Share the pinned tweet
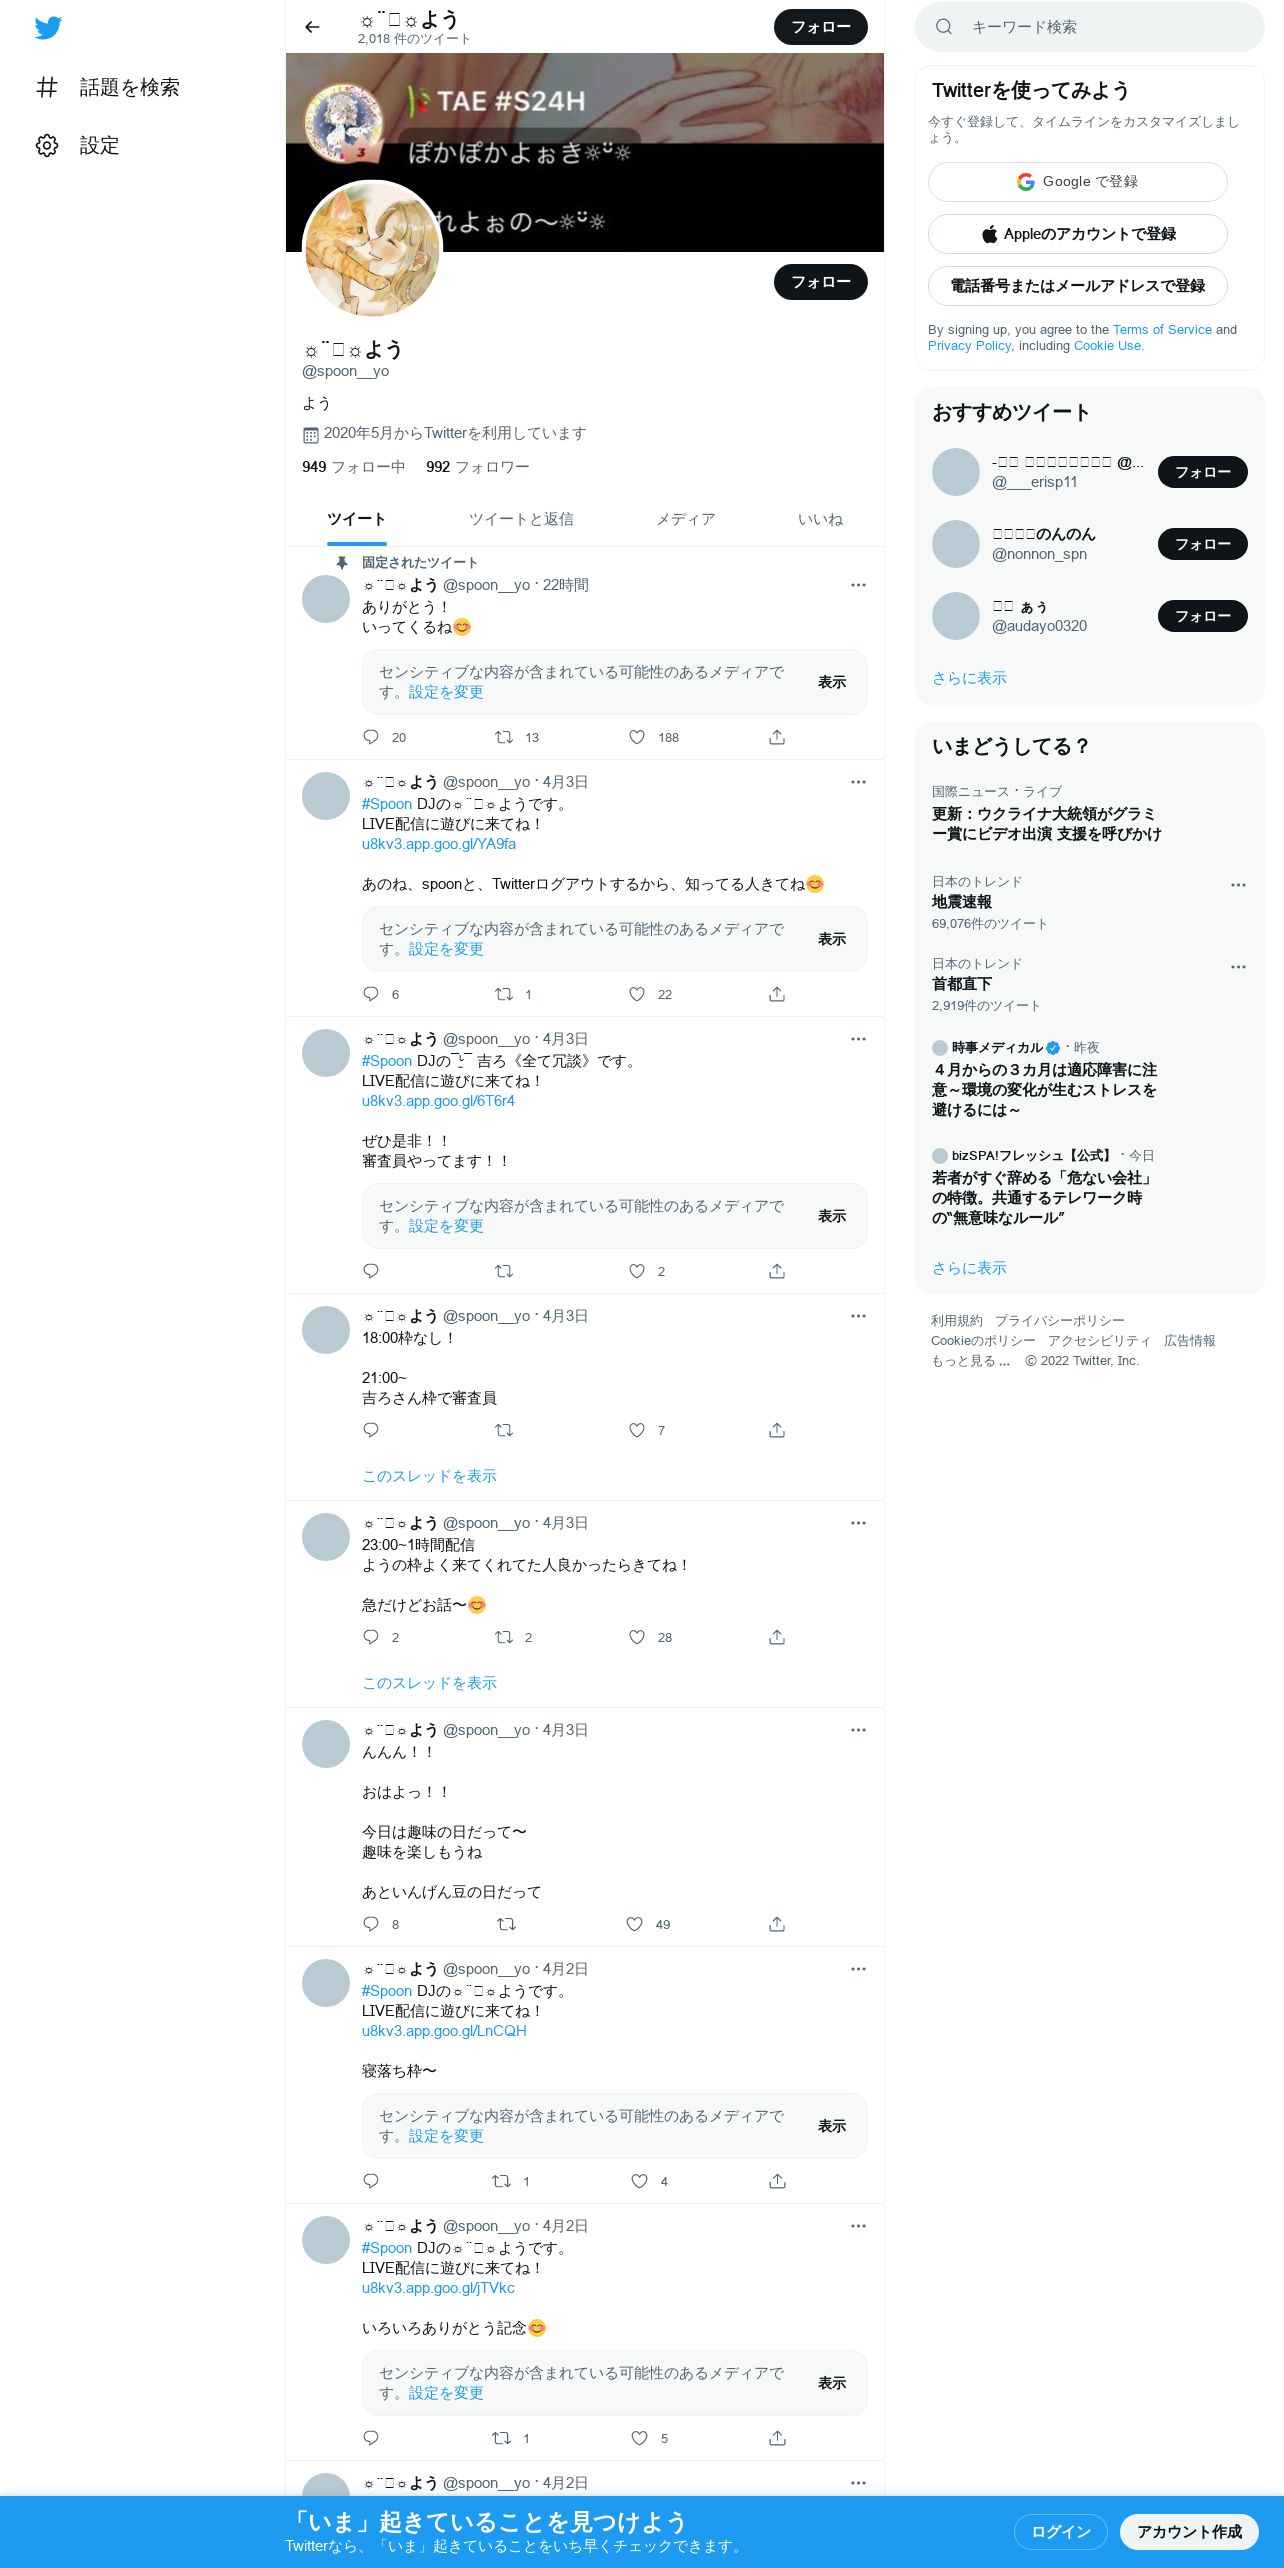This screenshot has height=2568, width=1284. [777, 737]
